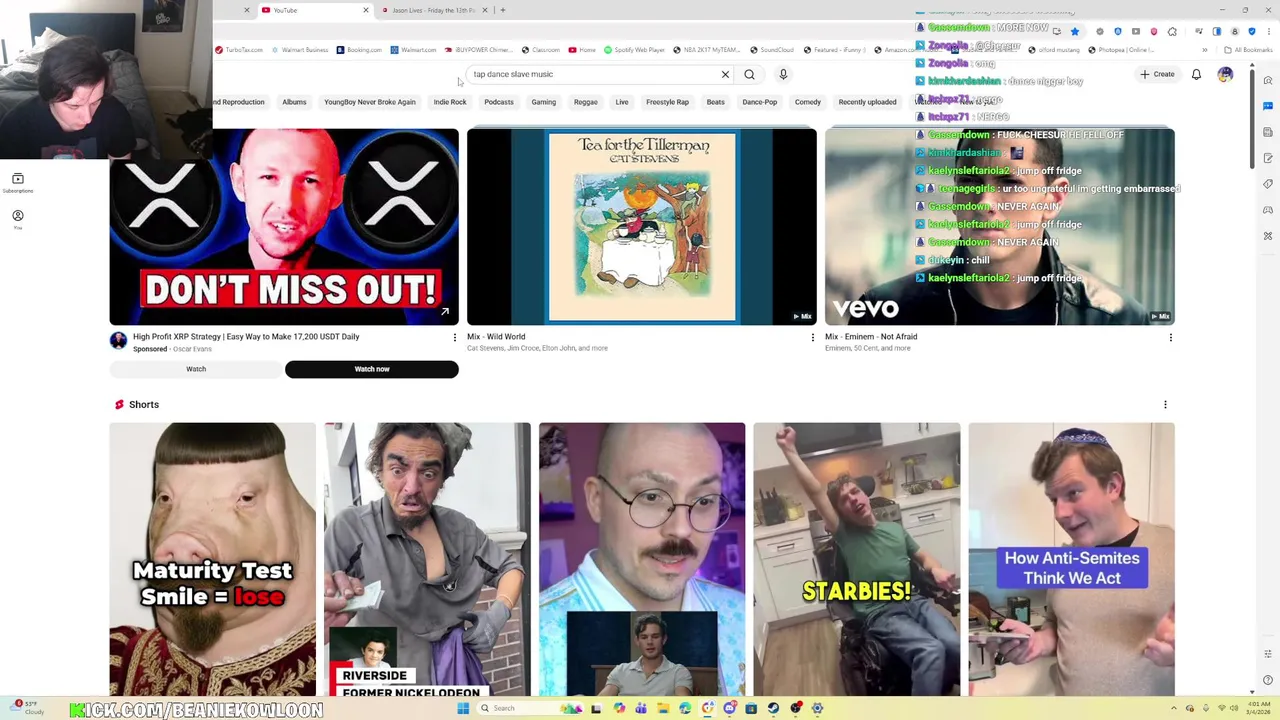1280x720 pixels.
Task: Select the Comedy chip
Action: pos(808,102)
